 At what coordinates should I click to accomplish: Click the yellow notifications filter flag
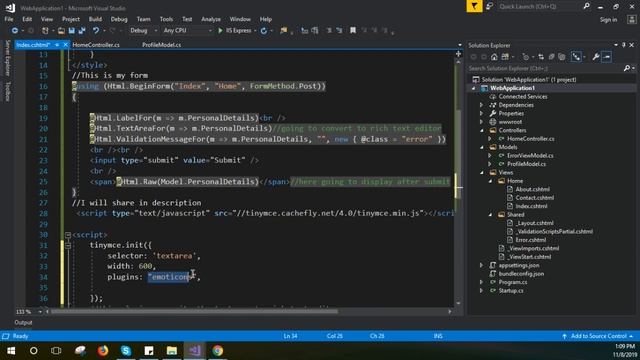click(x=474, y=6)
